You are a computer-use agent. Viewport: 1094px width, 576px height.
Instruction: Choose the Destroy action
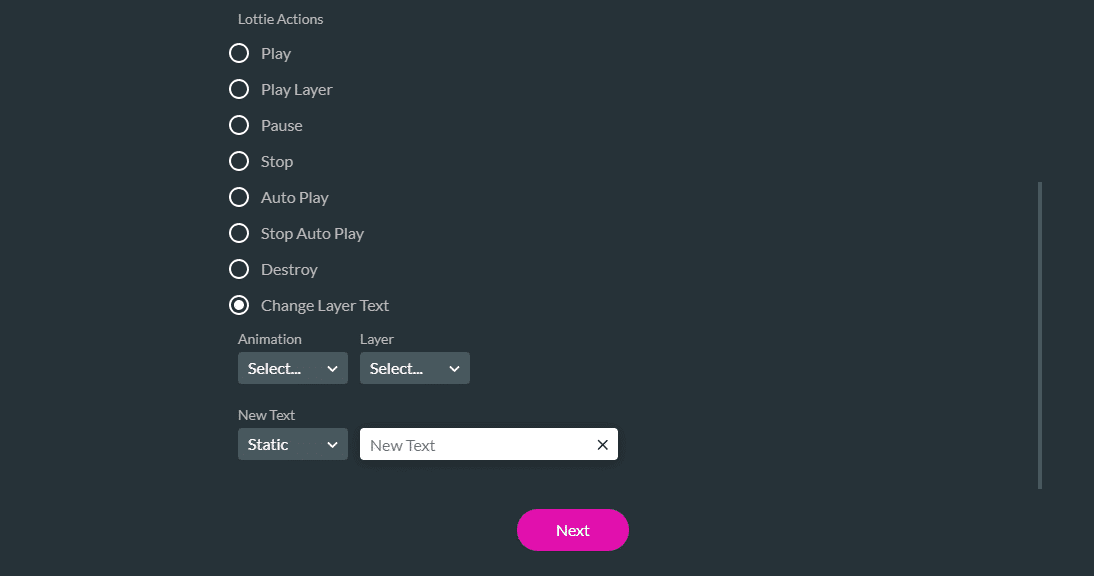tap(239, 269)
